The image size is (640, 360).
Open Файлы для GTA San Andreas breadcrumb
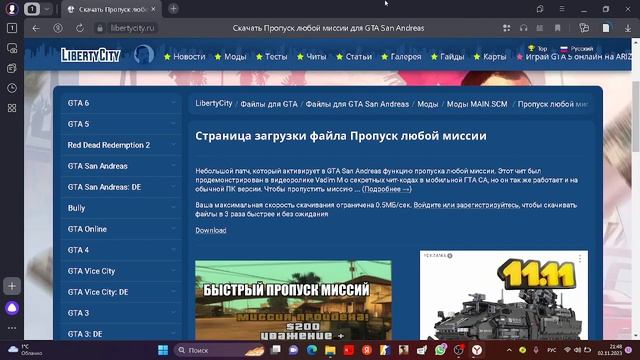coord(357,104)
